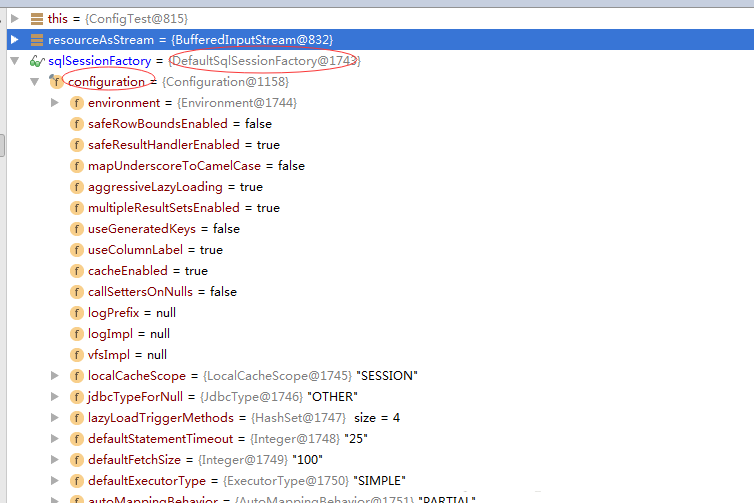Image resolution: width=754 pixels, height=503 pixels.
Task: Expand the lazyLoadTriggerMethods HashSet node
Action: [x=55, y=418]
